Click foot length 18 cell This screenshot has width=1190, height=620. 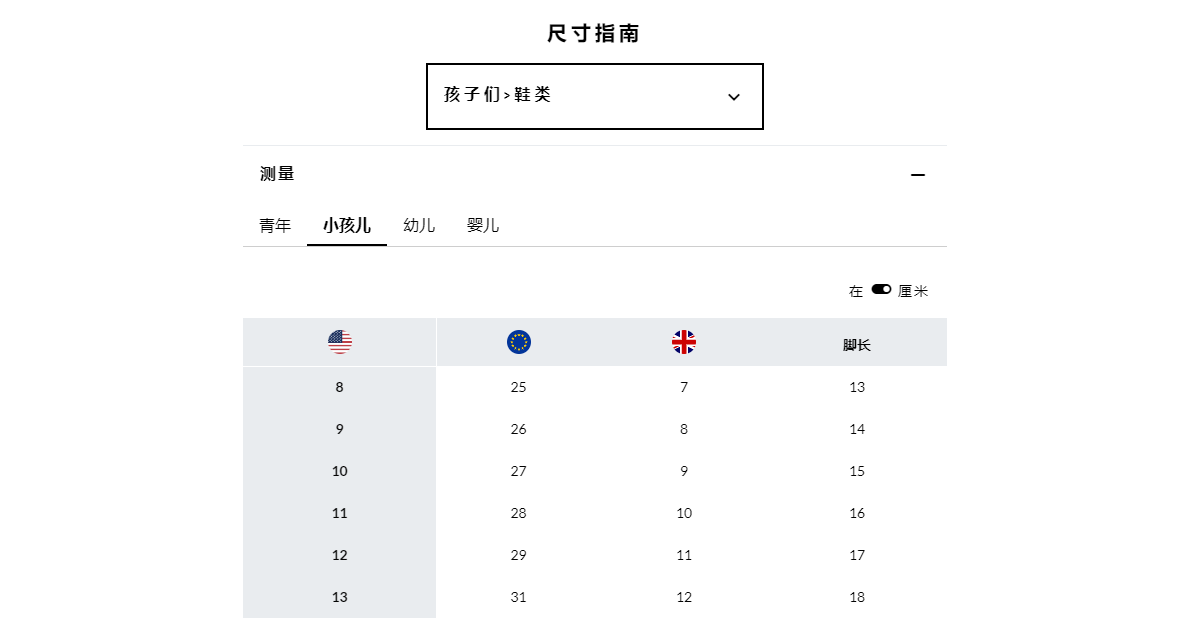[857, 597]
